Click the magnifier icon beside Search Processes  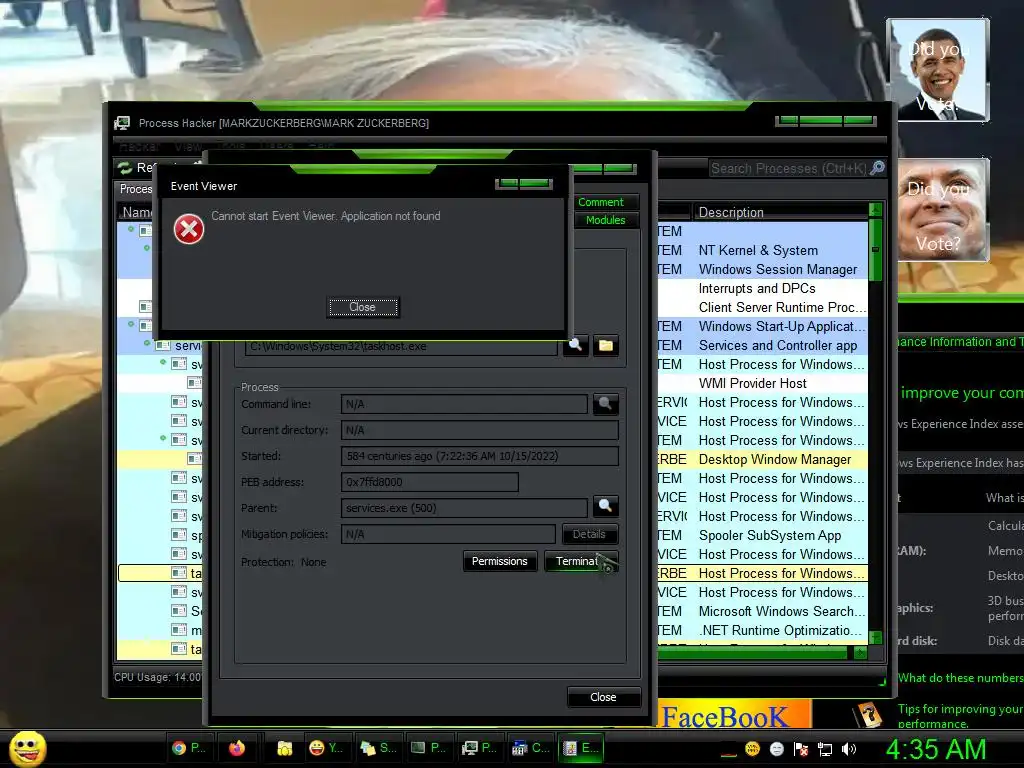point(878,168)
